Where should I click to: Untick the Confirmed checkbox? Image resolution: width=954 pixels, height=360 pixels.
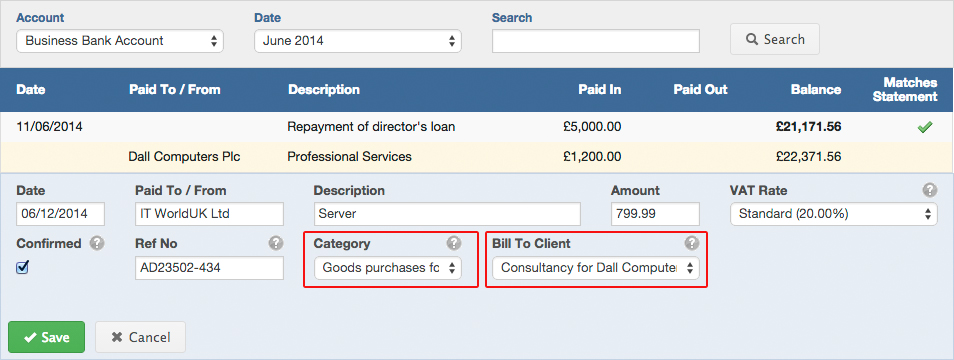click(x=23, y=267)
